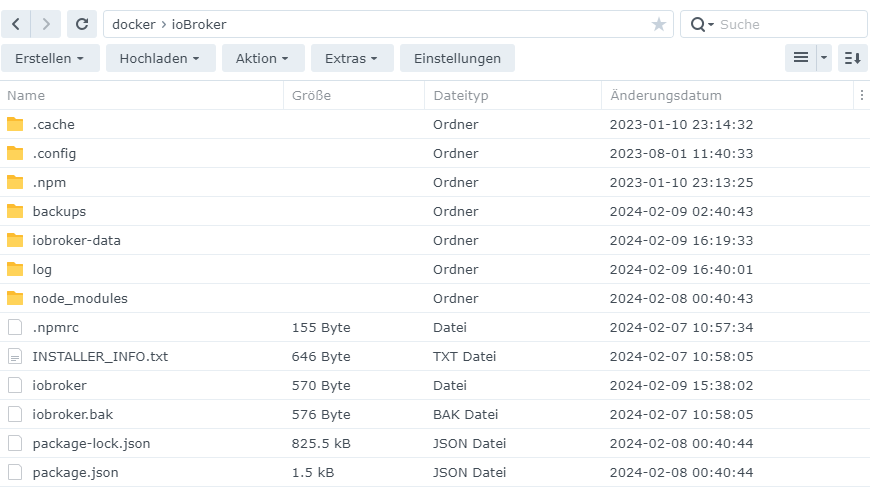The width and height of the screenshot is (872, 497).
Task: Click the node_modules folder name
Action: pyautogui.click(x=80, y=299)
